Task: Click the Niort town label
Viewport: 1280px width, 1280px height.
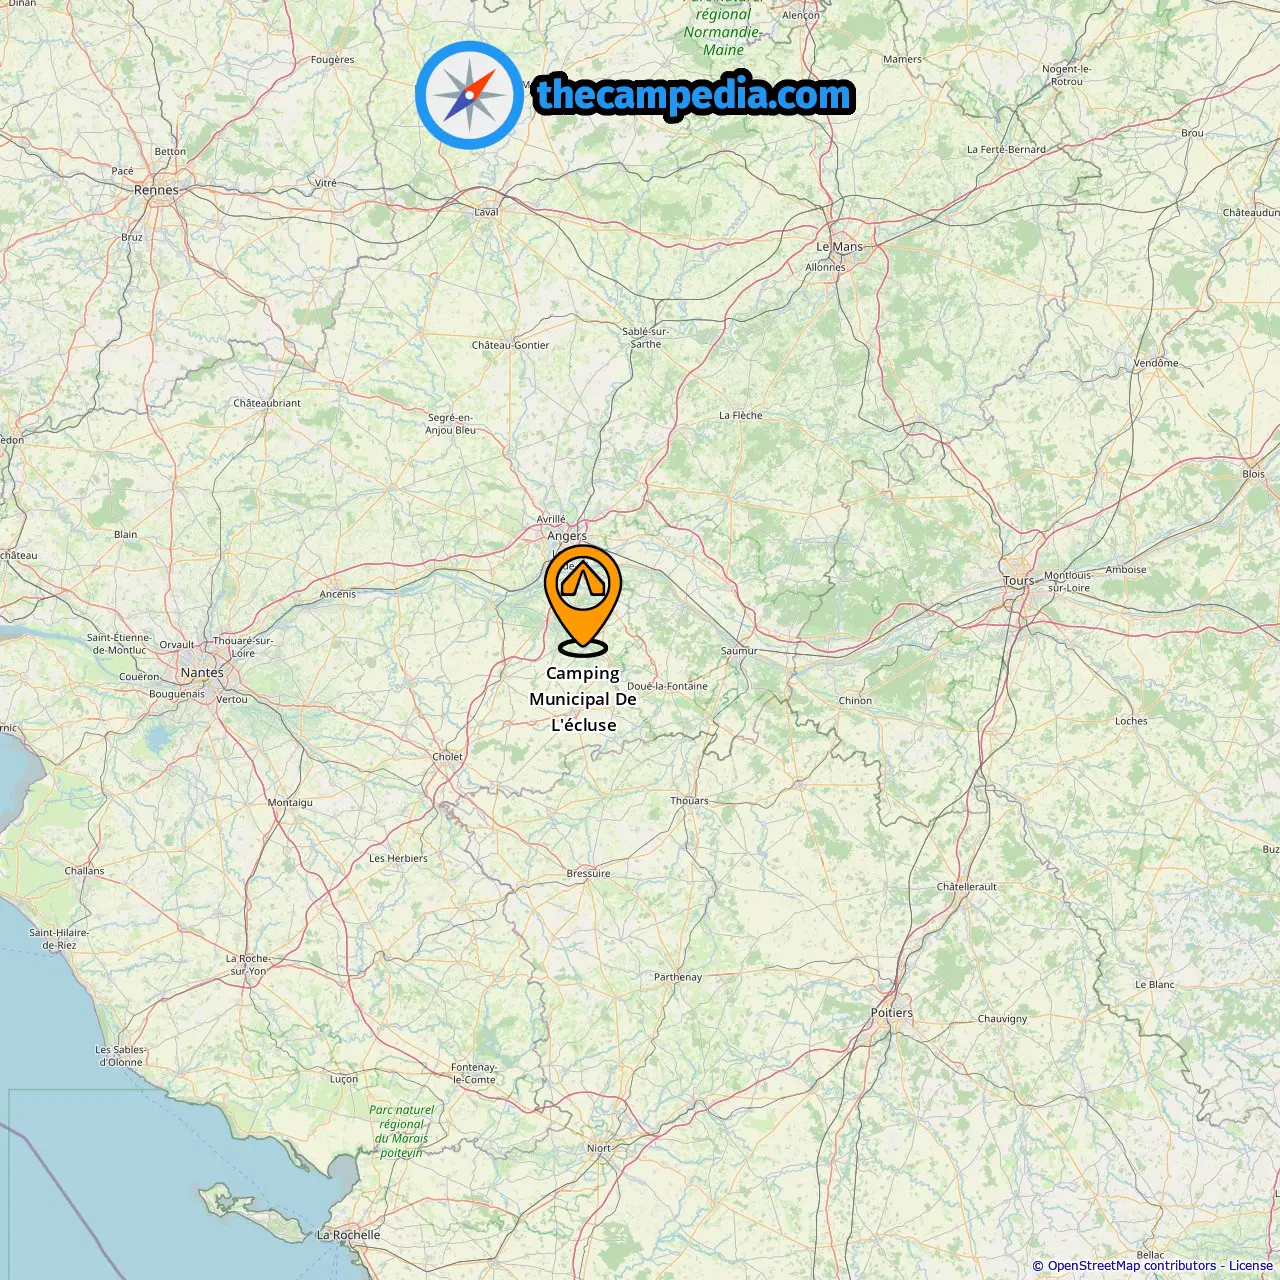Action: tap(599, 1148)
